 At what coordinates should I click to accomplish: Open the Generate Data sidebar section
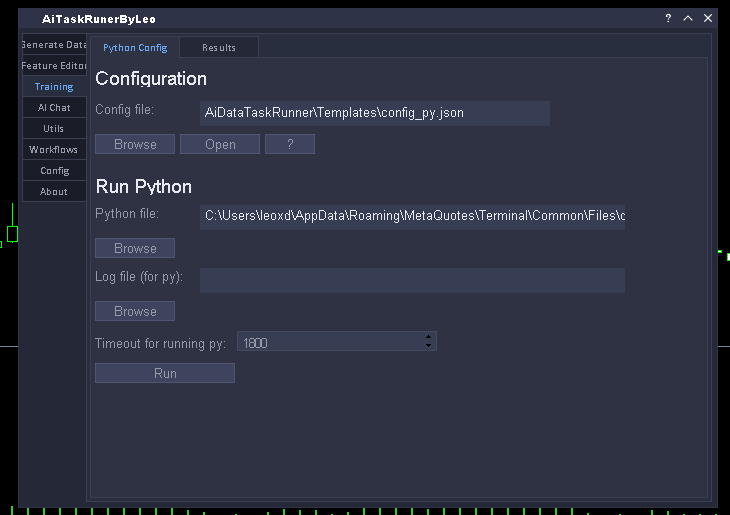(54, 45)
